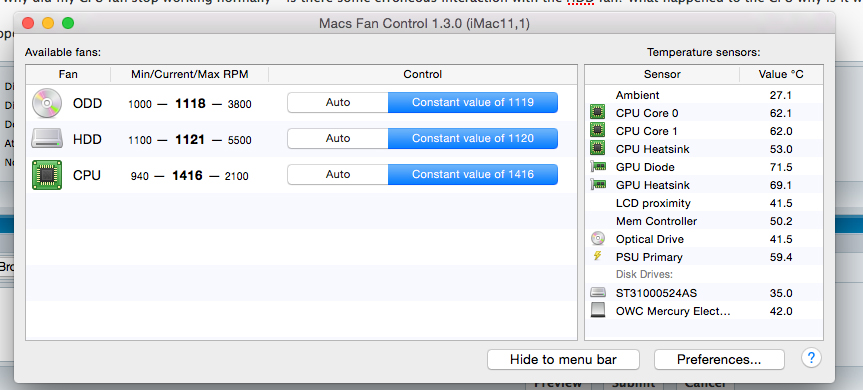Image resolution: width=863 pixels, height=390 pixels.
Task: Click the Min/Current/Max RPM column header
Action: point(189,74)
